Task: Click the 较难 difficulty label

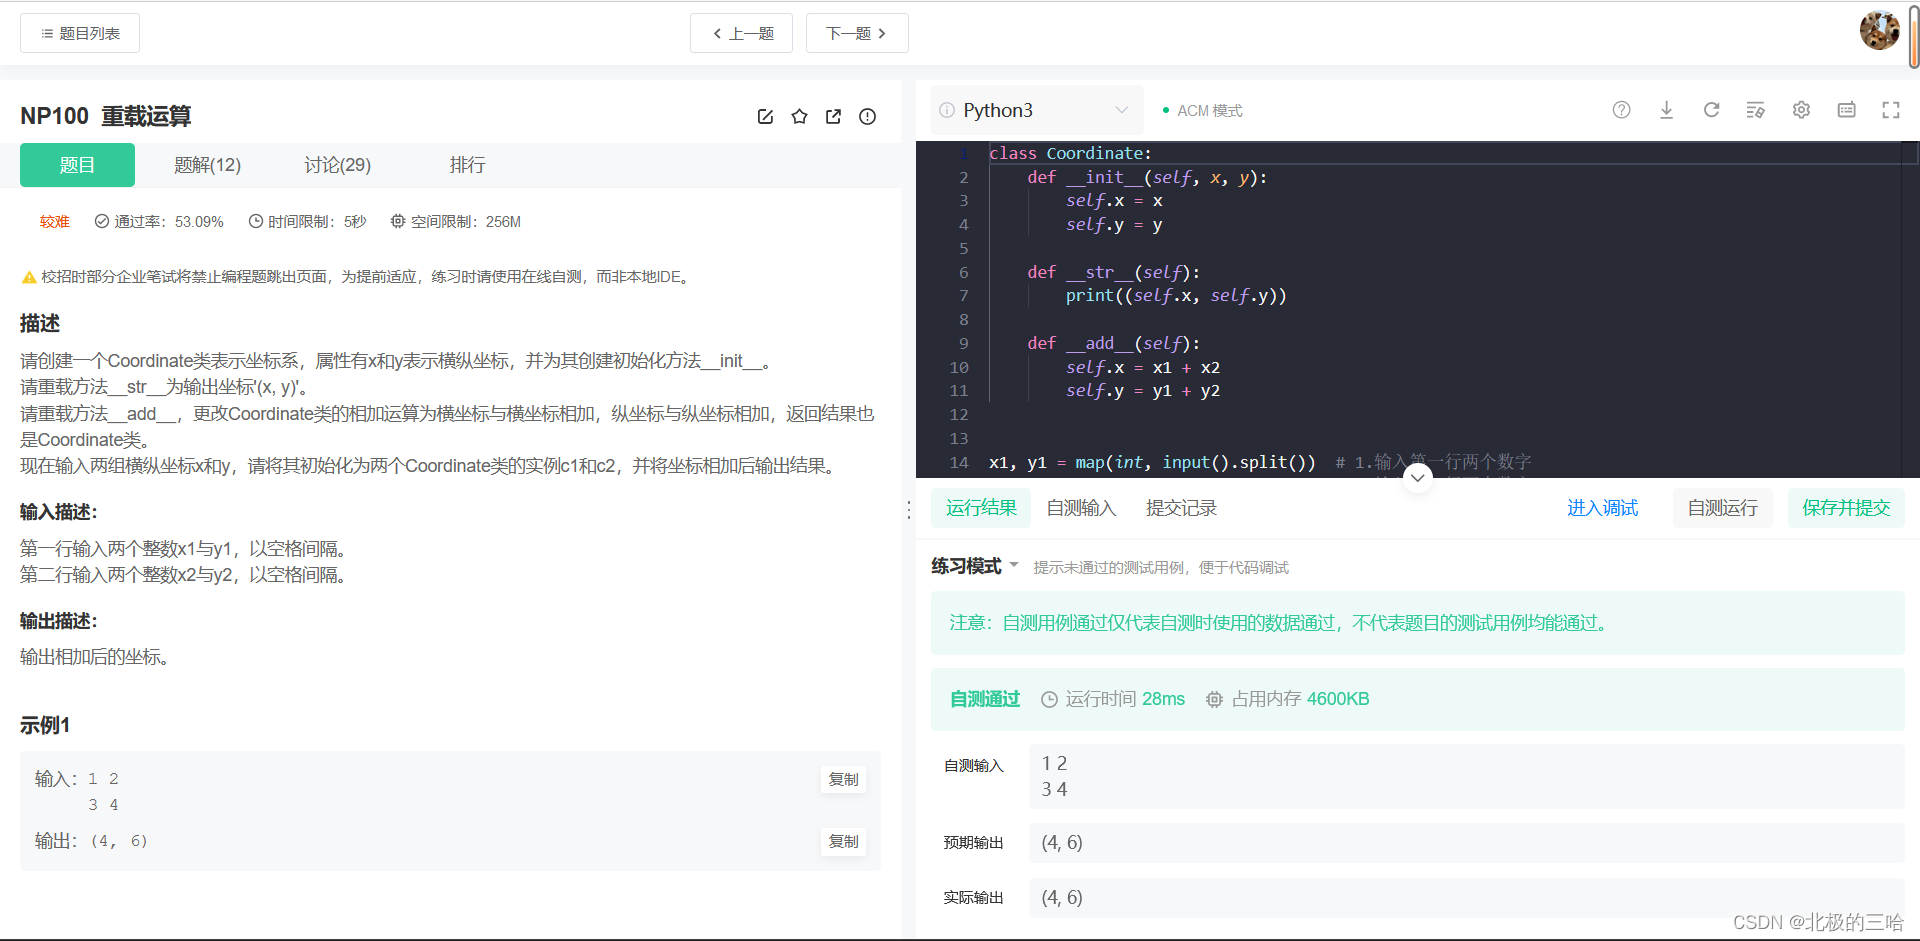Action: tap(55, 222)
